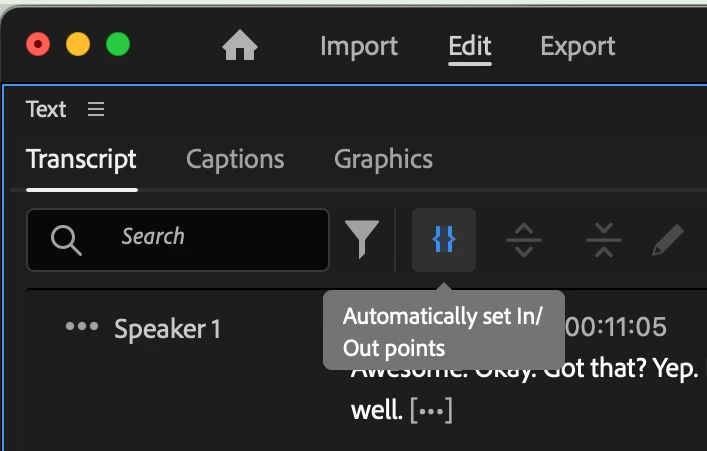
Task: Select the Transcript tab
Action: pyautogui.click(x=82, y=160)
